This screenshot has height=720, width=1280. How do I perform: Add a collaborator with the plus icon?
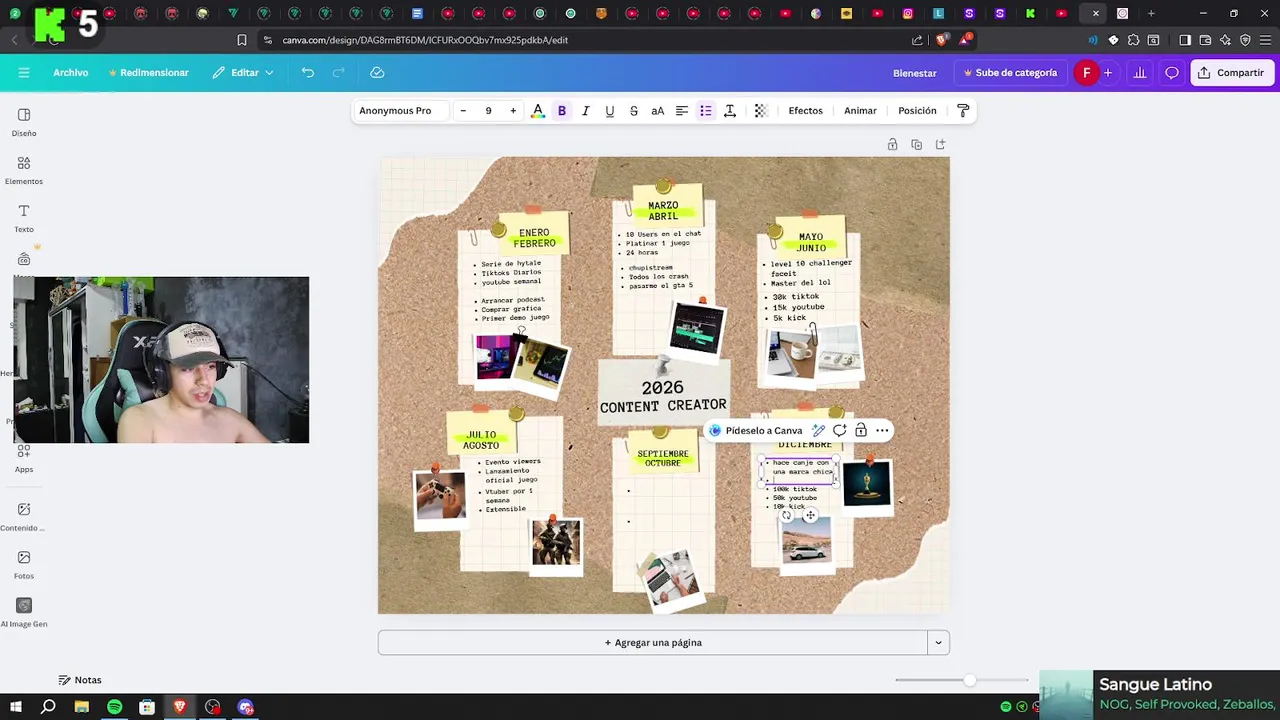1107,73
